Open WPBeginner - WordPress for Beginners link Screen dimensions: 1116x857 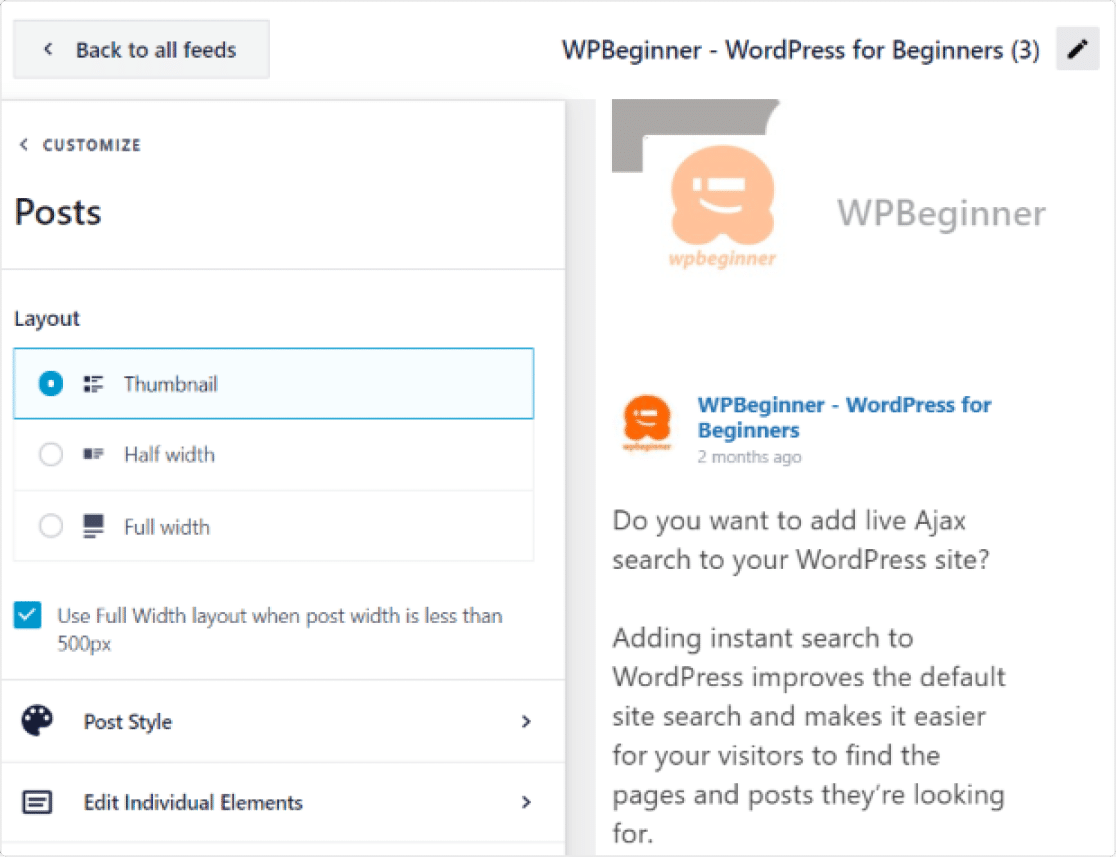tap(844, 417)
